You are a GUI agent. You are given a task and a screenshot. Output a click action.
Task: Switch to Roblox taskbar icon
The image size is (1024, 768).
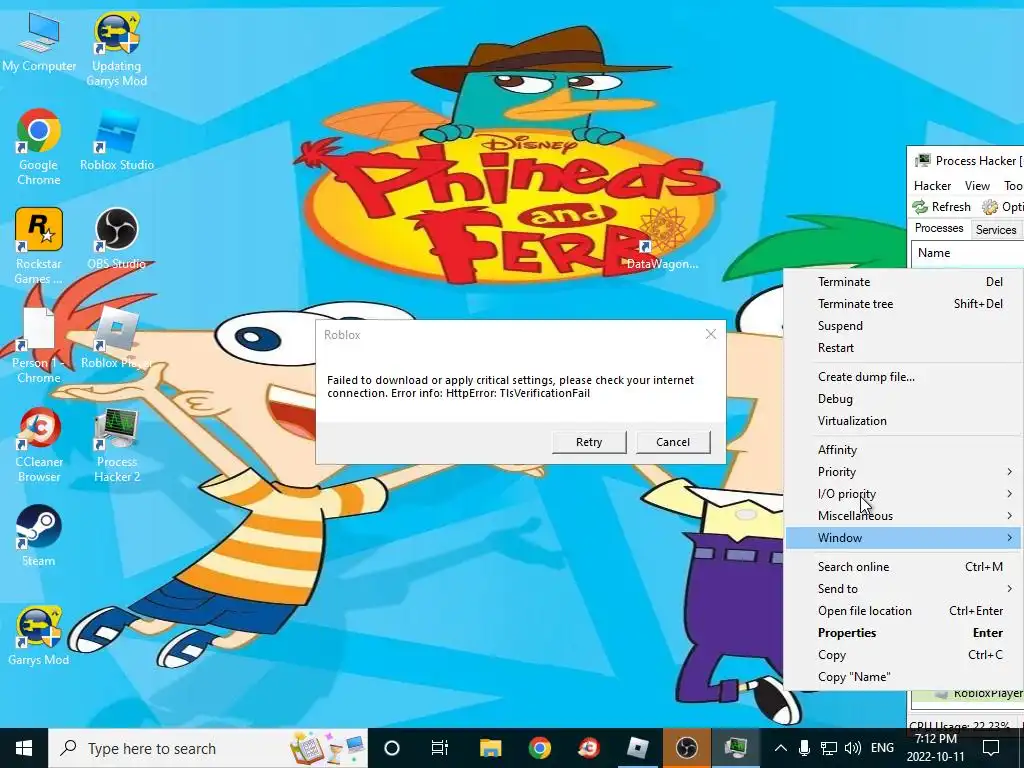(637, 748)
